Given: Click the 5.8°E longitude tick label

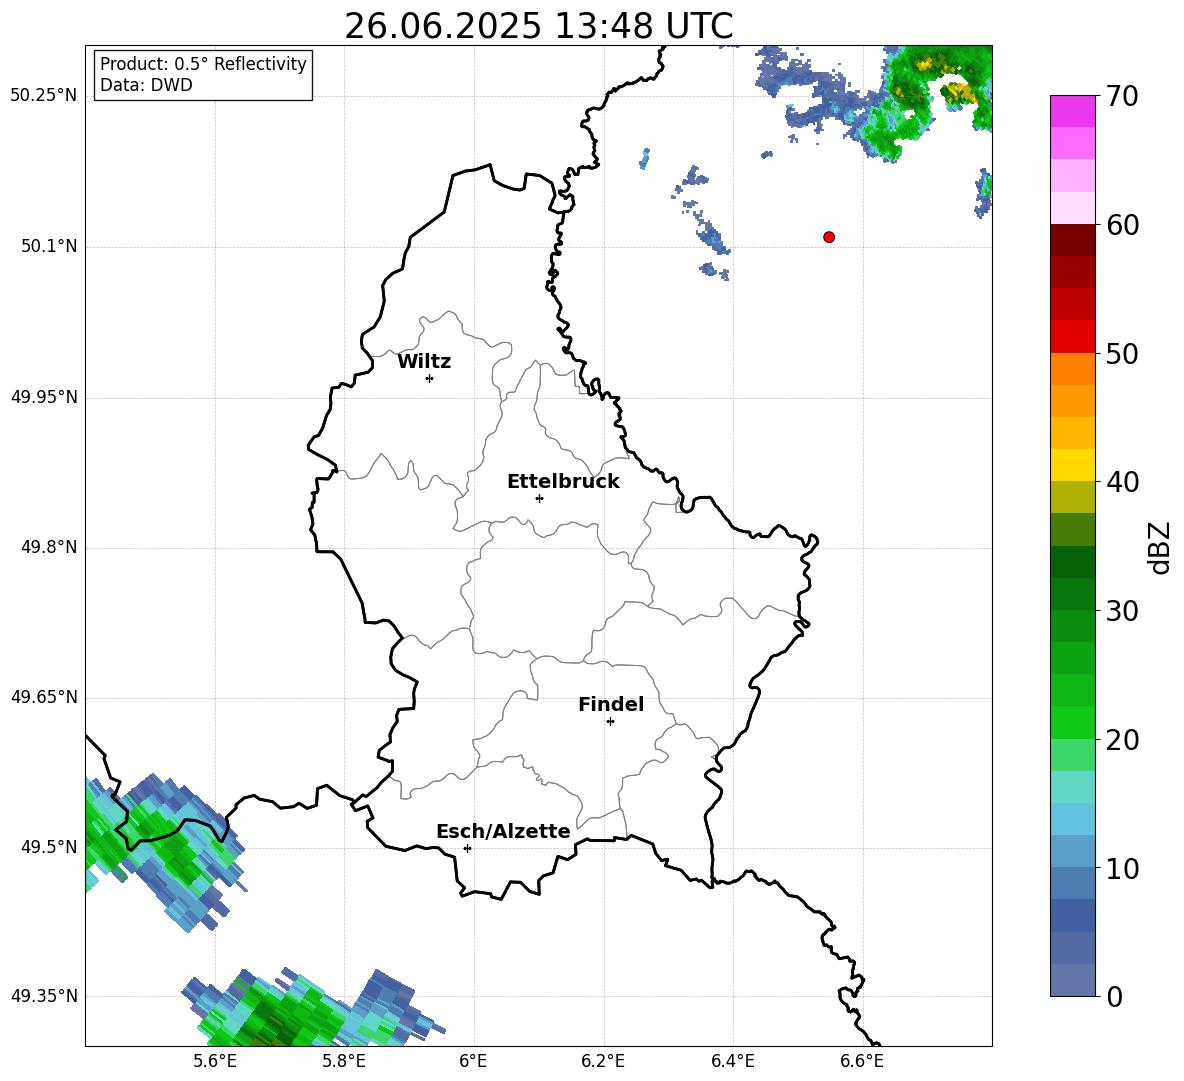Looking at the screenshot, I should 344,1061.
